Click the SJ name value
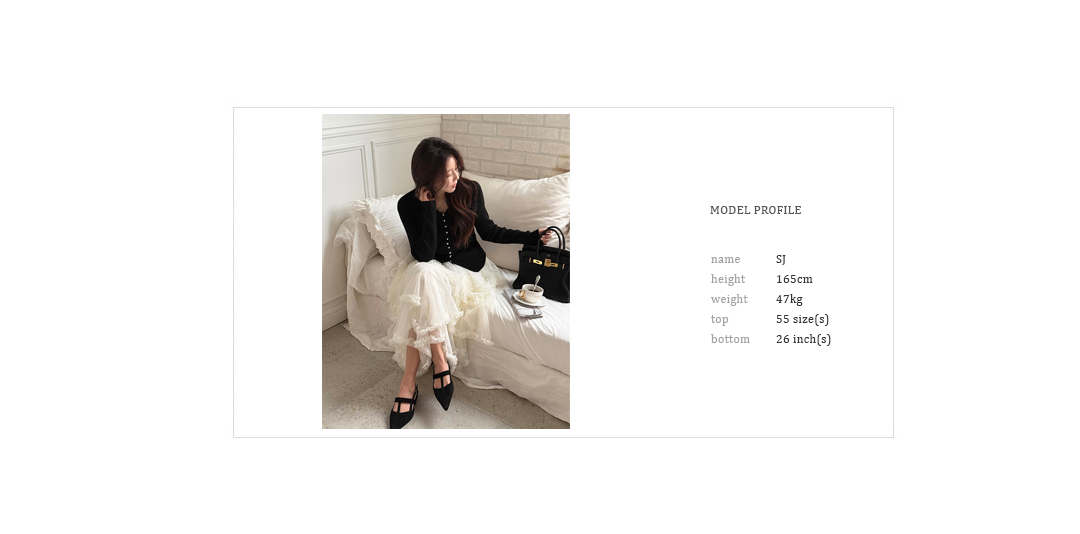1080x534 pixels. tap(781, 259)
